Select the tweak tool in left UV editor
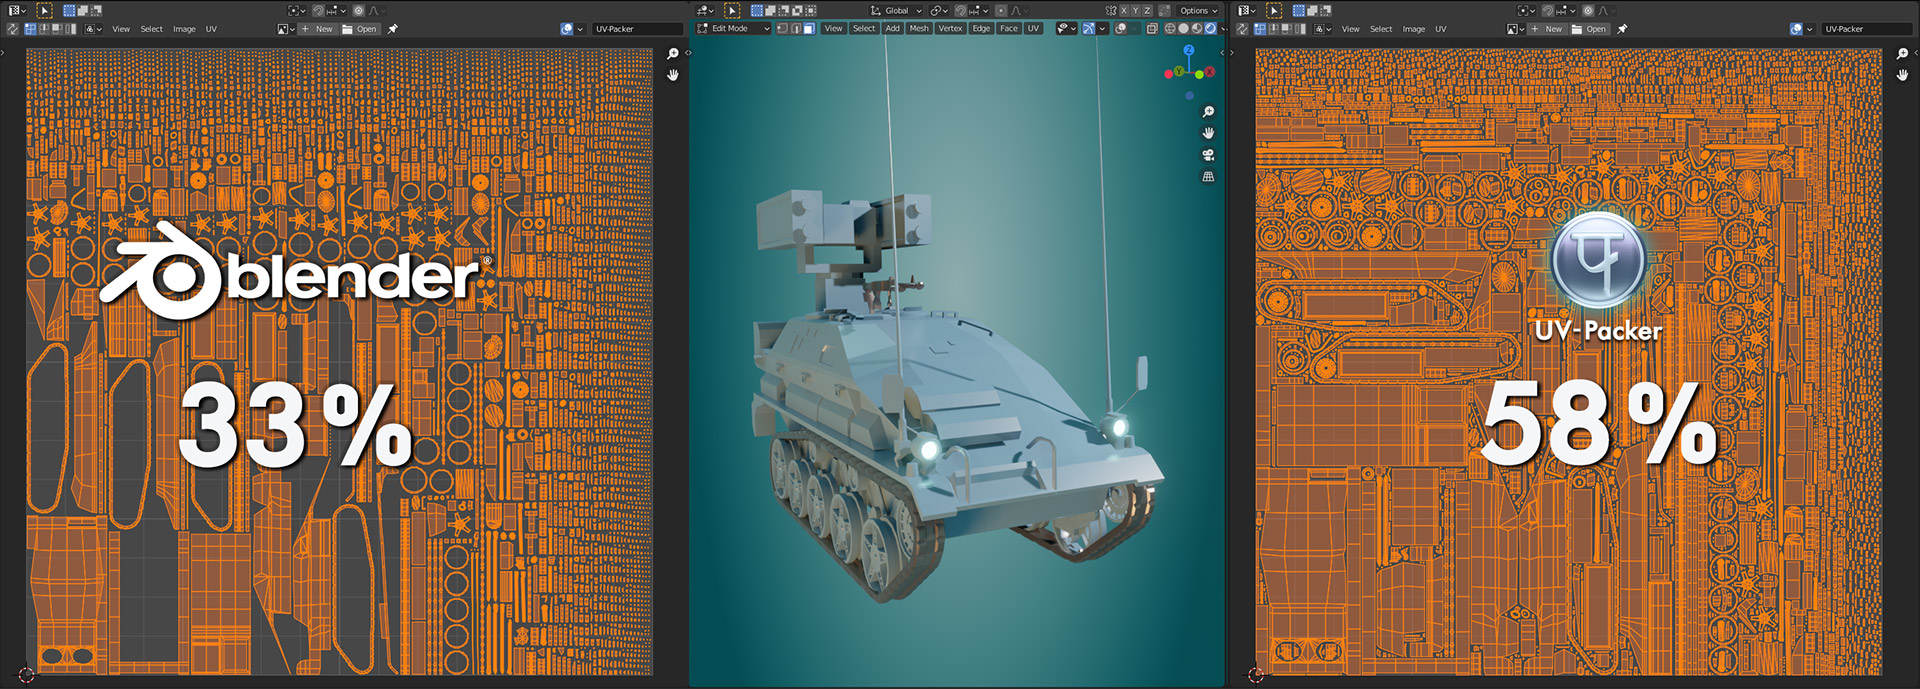The image size is (1920, 689). (x=44, y=10)
